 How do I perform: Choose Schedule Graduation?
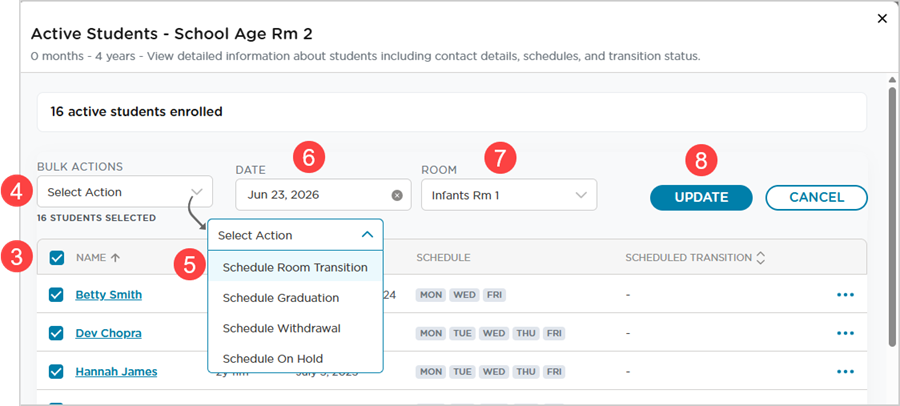(295, 298)
